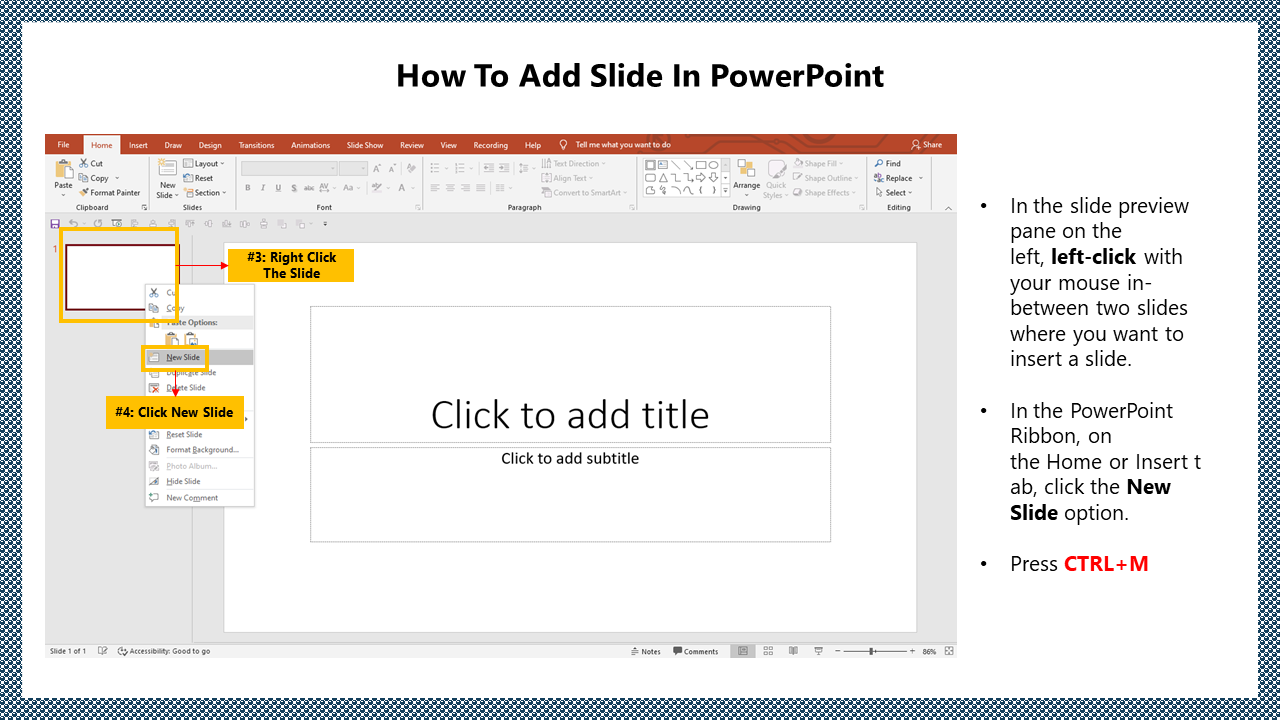Open the Clipboard dialog launcher
Viewport: 1280px width, 720px height.
pyautogui.click(x=144, y=207)
